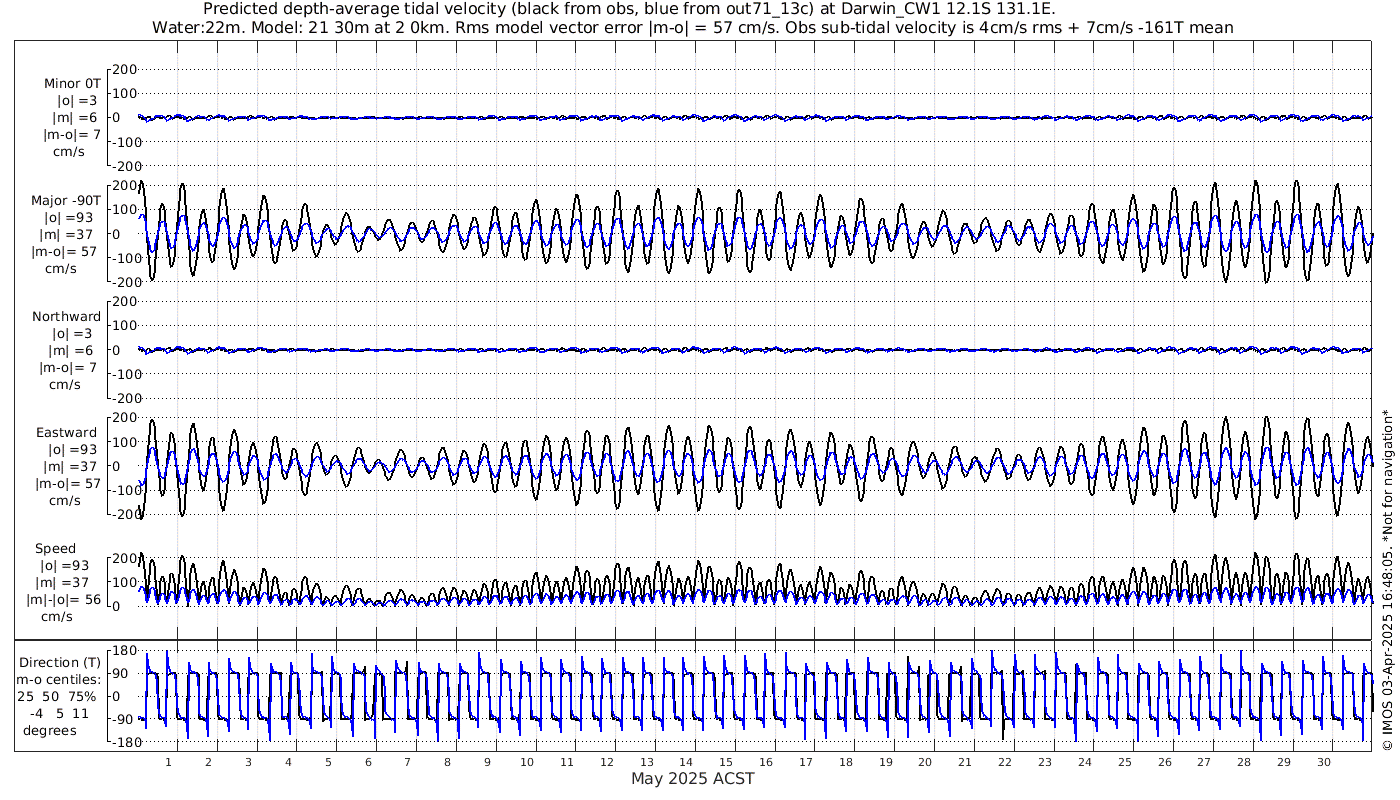Click day 30 on the time axis
The width and height of the screenshot is (1400, 800).
1324,762
